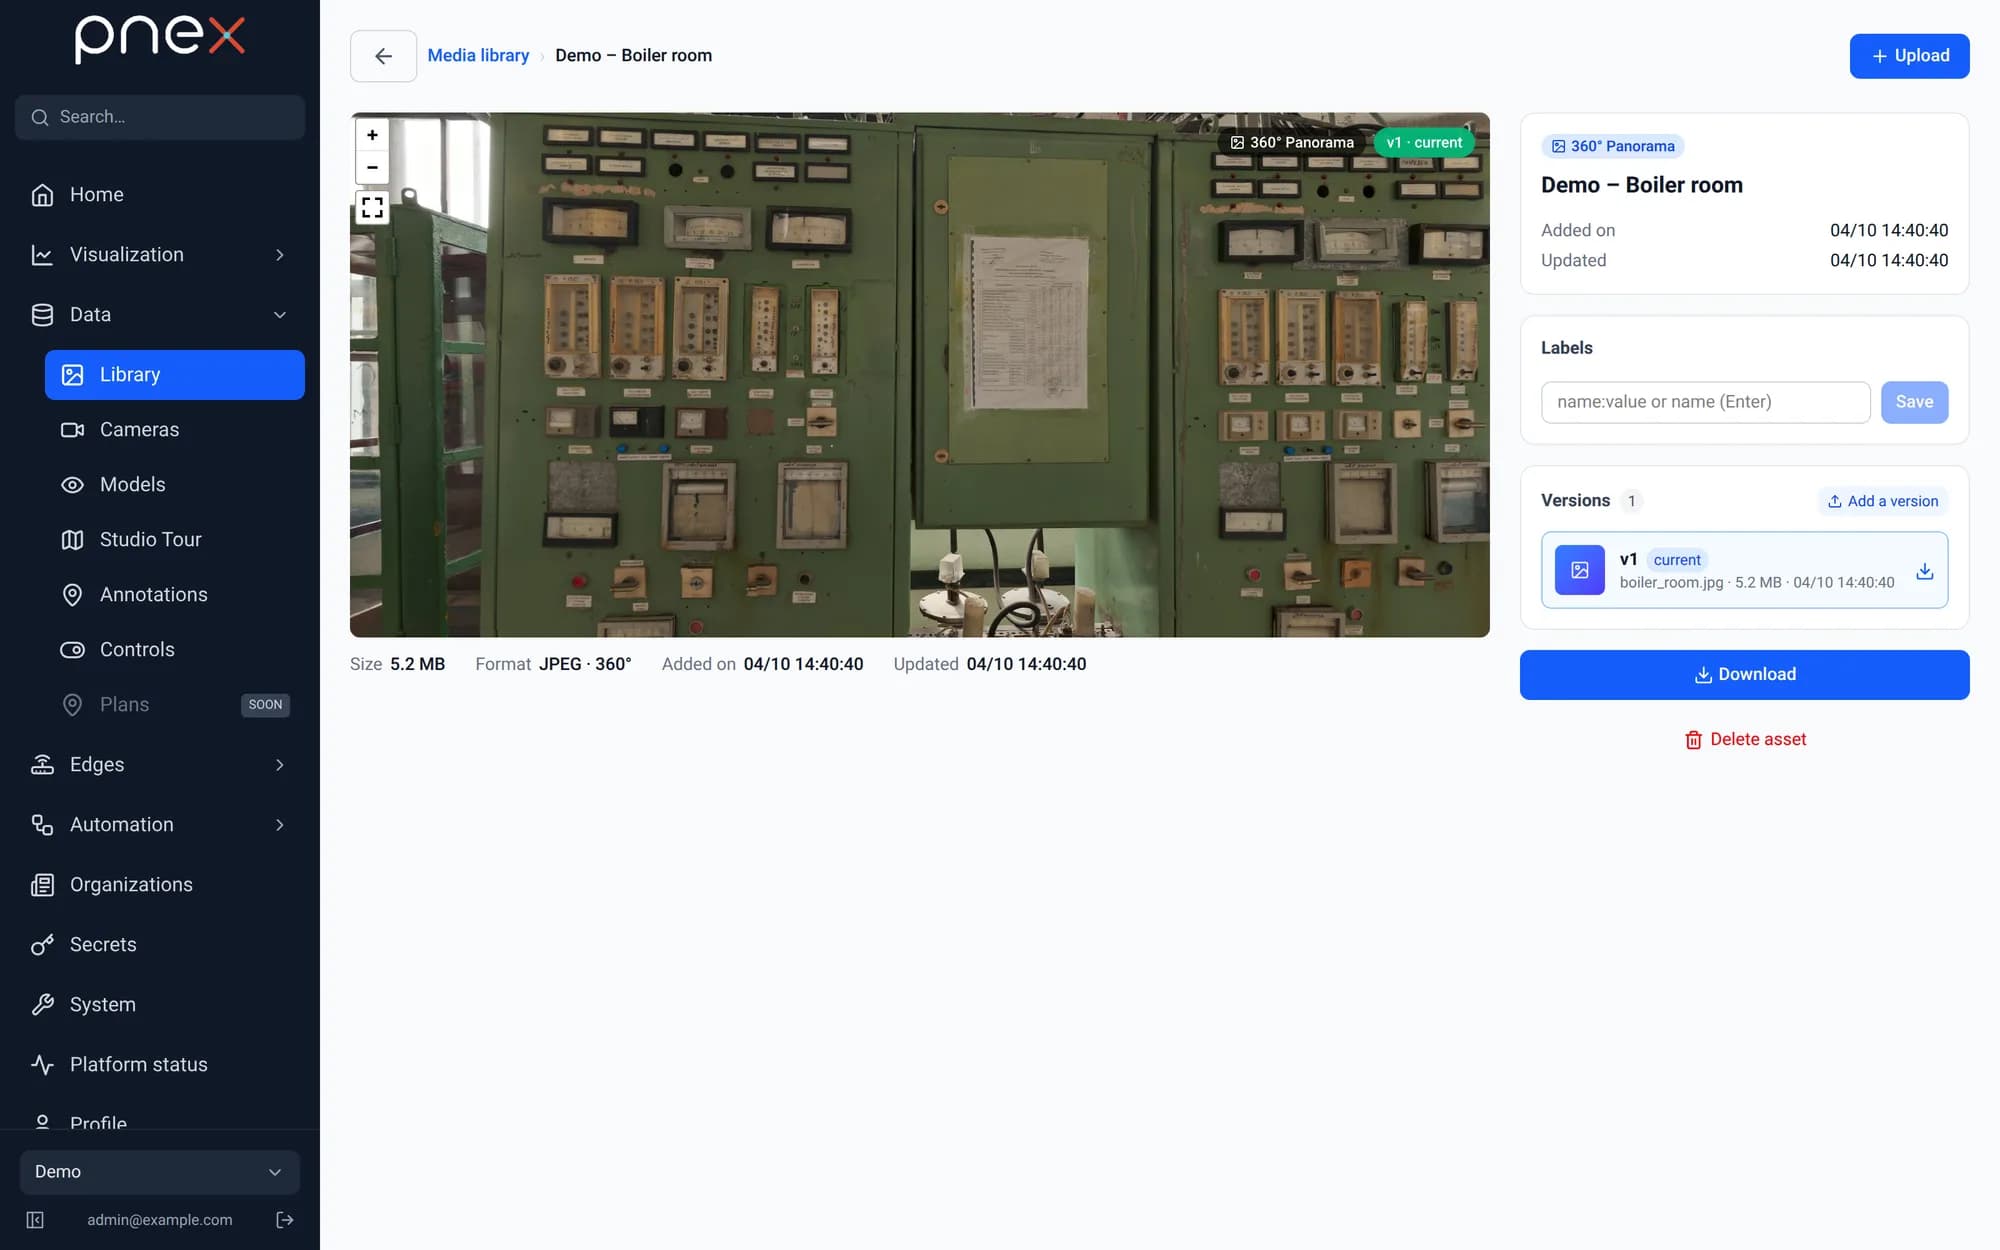Focus the sidebar Search field
The height and width of the screenshot is (1250, 2000).
click(x=160, y=117)
